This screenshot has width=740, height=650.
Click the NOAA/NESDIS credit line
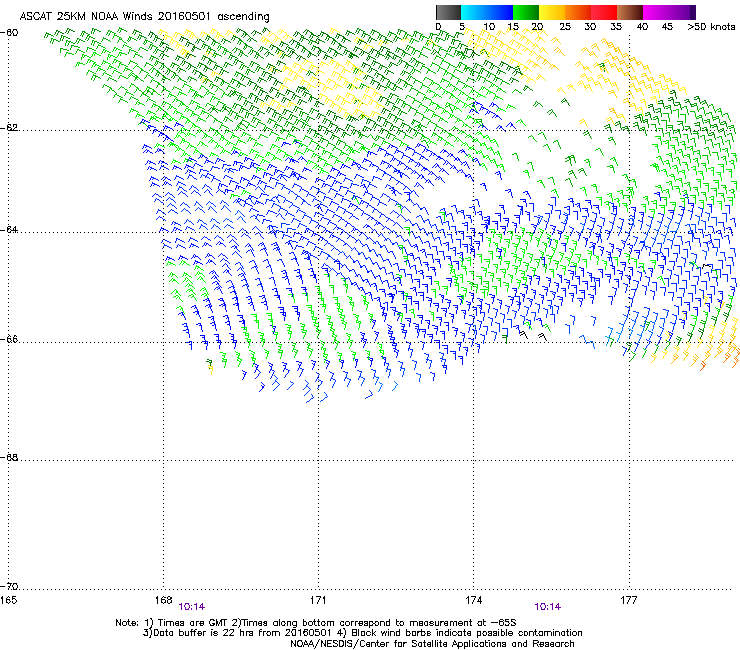[432, 644]
